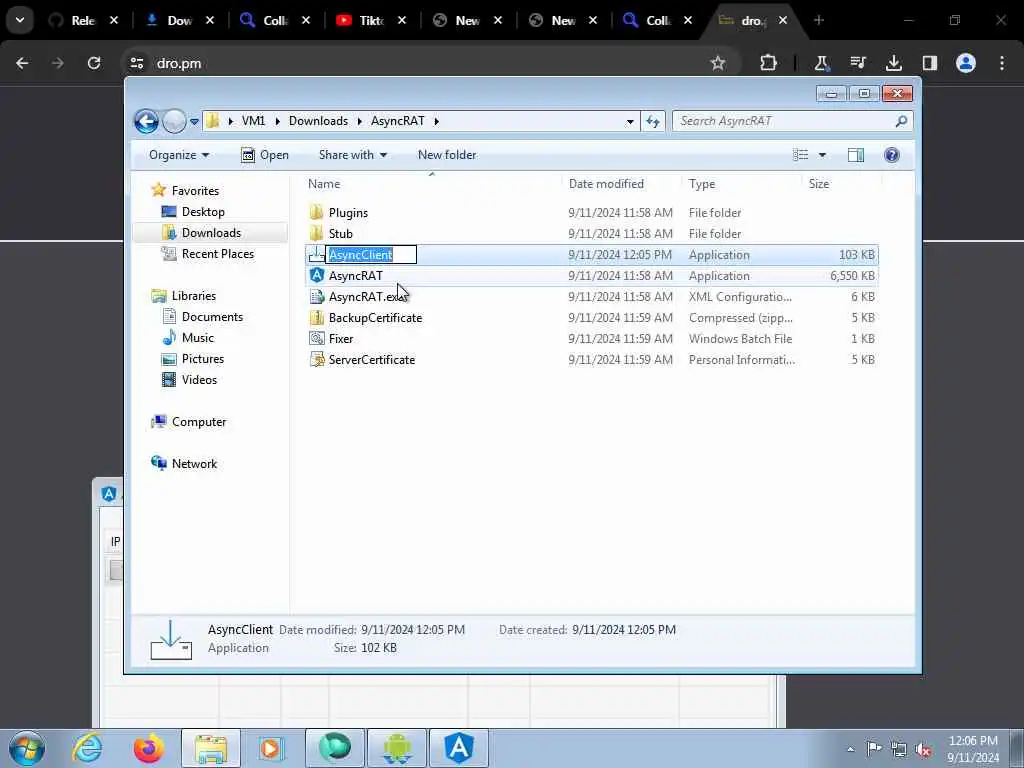The height and width of the screenshot is (768, 1024).
Task: Open Internet Explorer from the taskbar
Action: pos(88,748)
